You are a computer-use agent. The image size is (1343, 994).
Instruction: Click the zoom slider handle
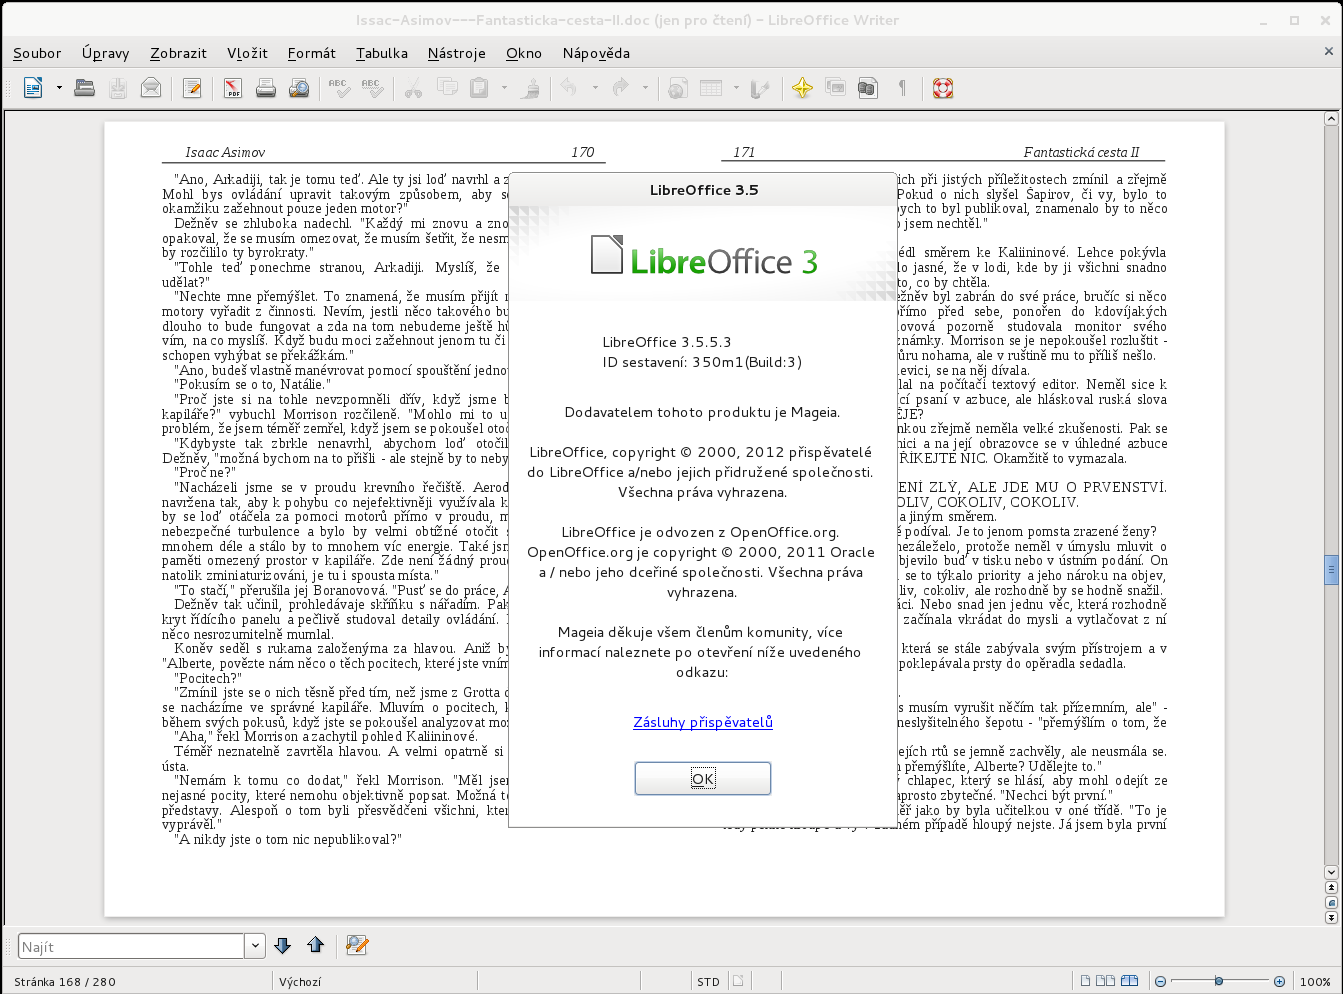[1219, 982]
